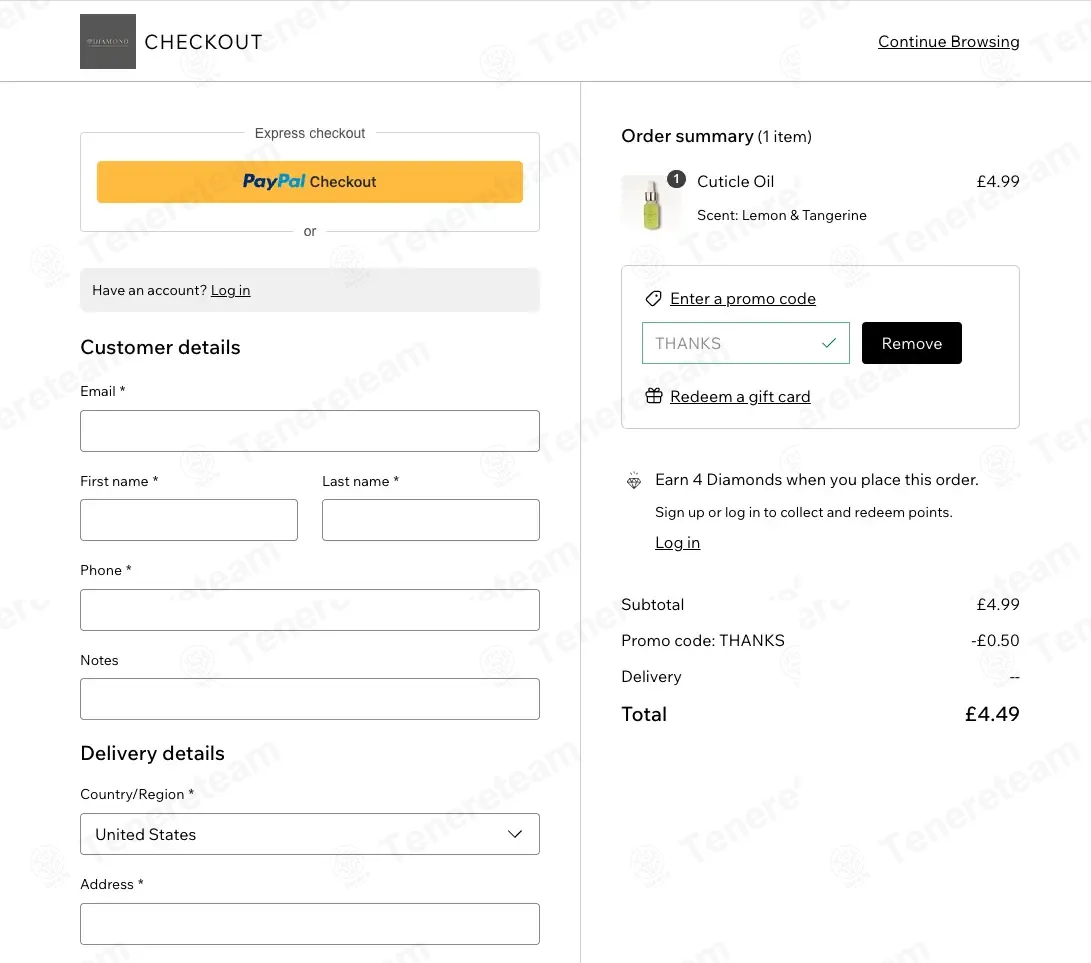Screen dimensions: 1091x963
Task: Remove the applied THANKS promo code
Action: [911, 343]
